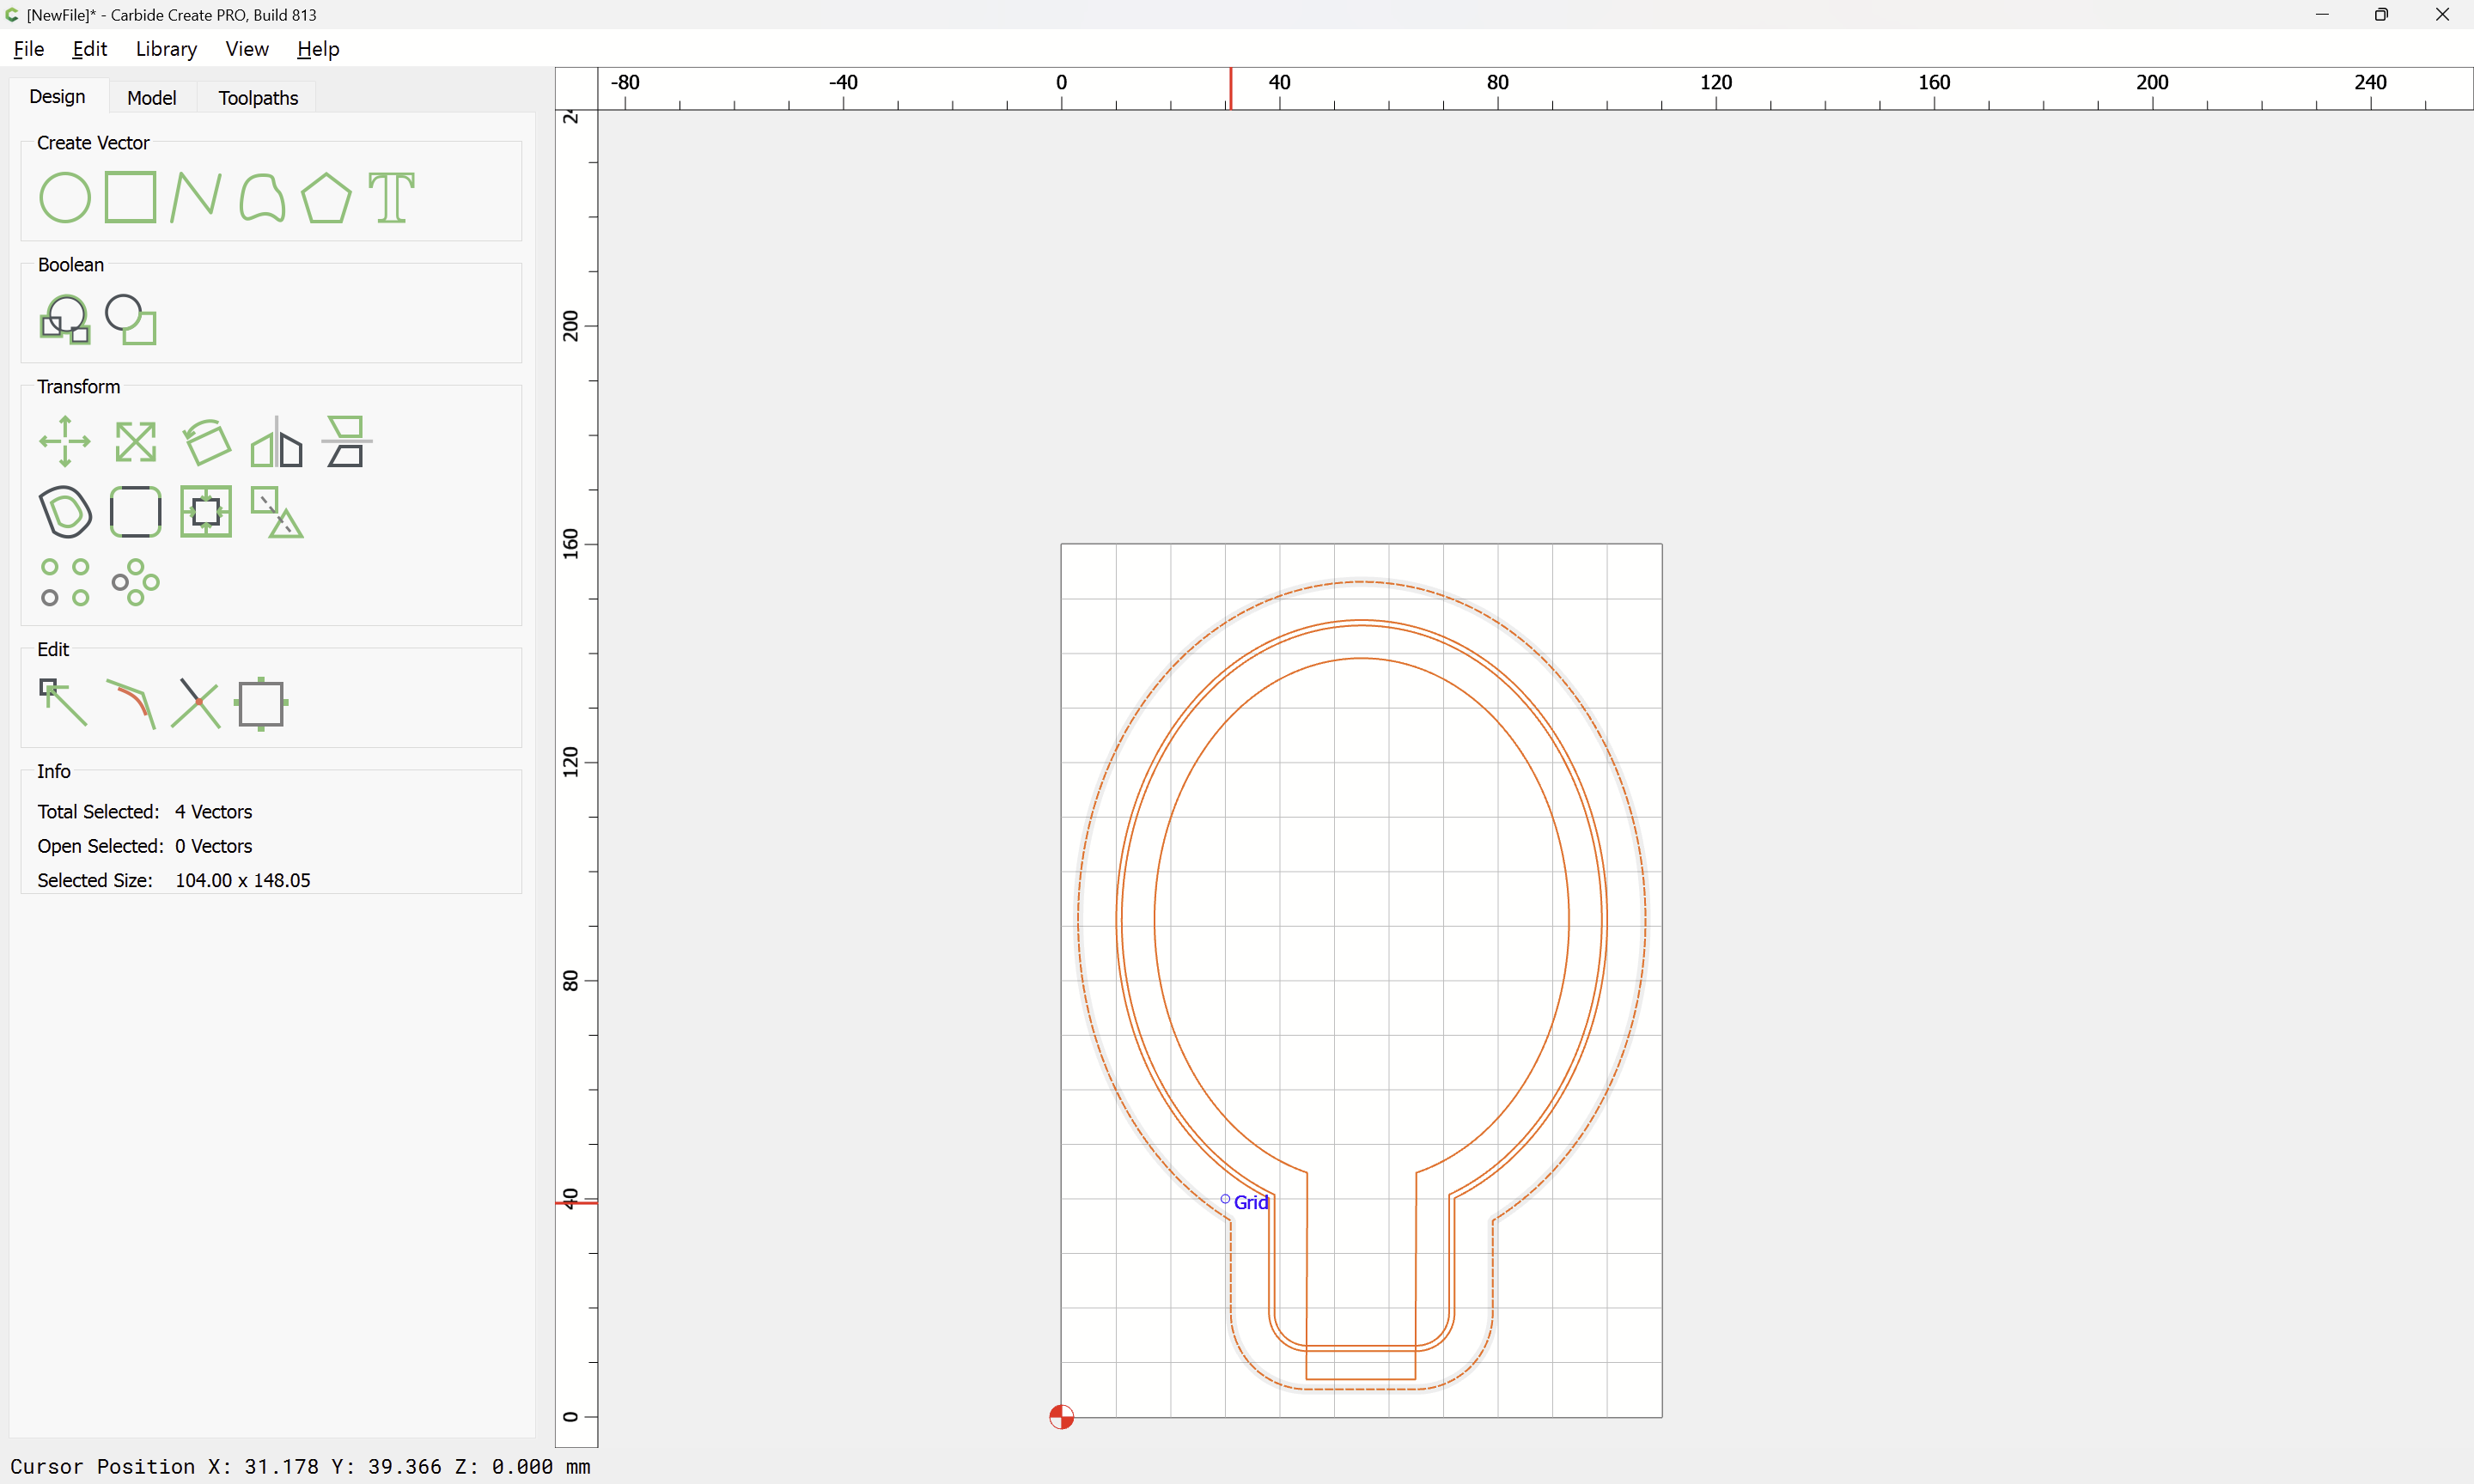
Task: Open the Move transform tool
Action: click(65, 441)
